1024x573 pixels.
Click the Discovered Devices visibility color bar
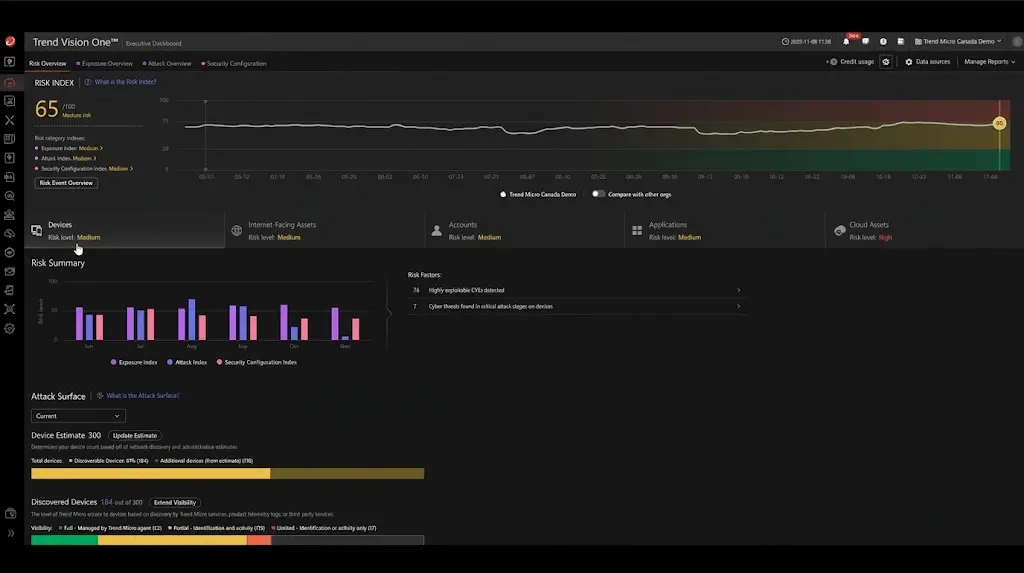[x=227, y=540]
